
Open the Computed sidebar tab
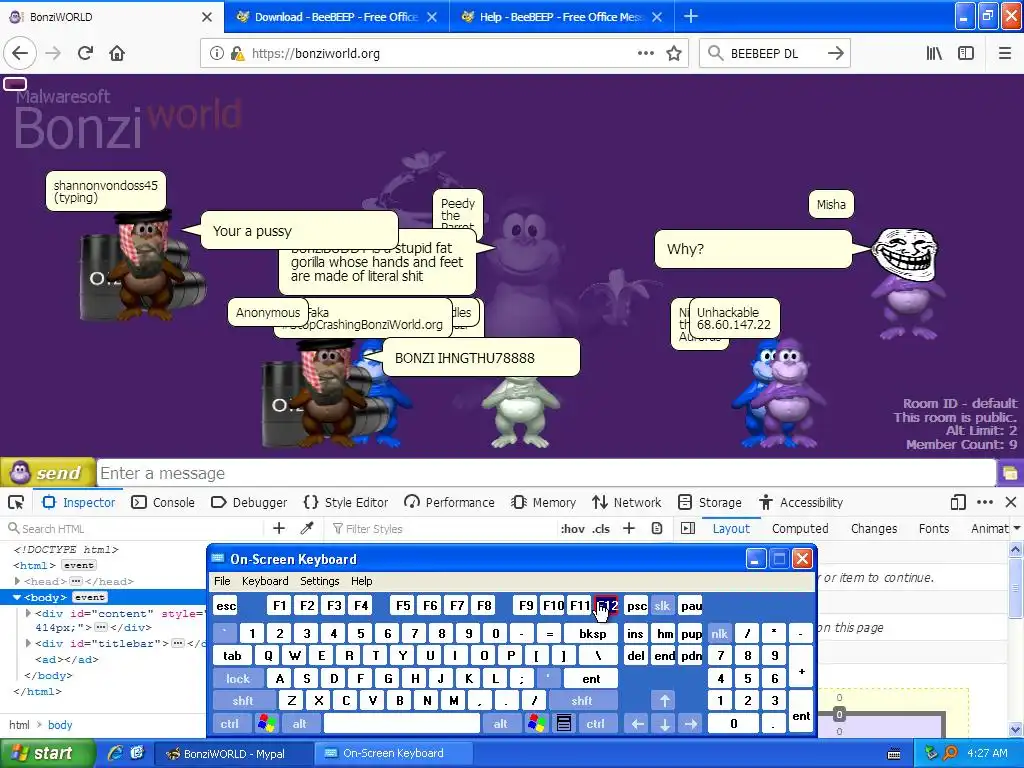[x=800, y=528]
